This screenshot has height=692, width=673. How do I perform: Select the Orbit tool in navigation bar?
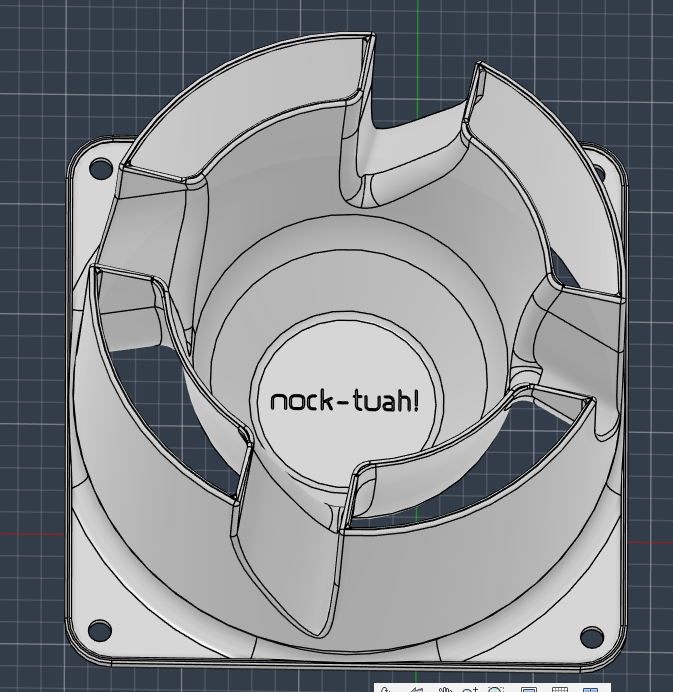point(385,690)
